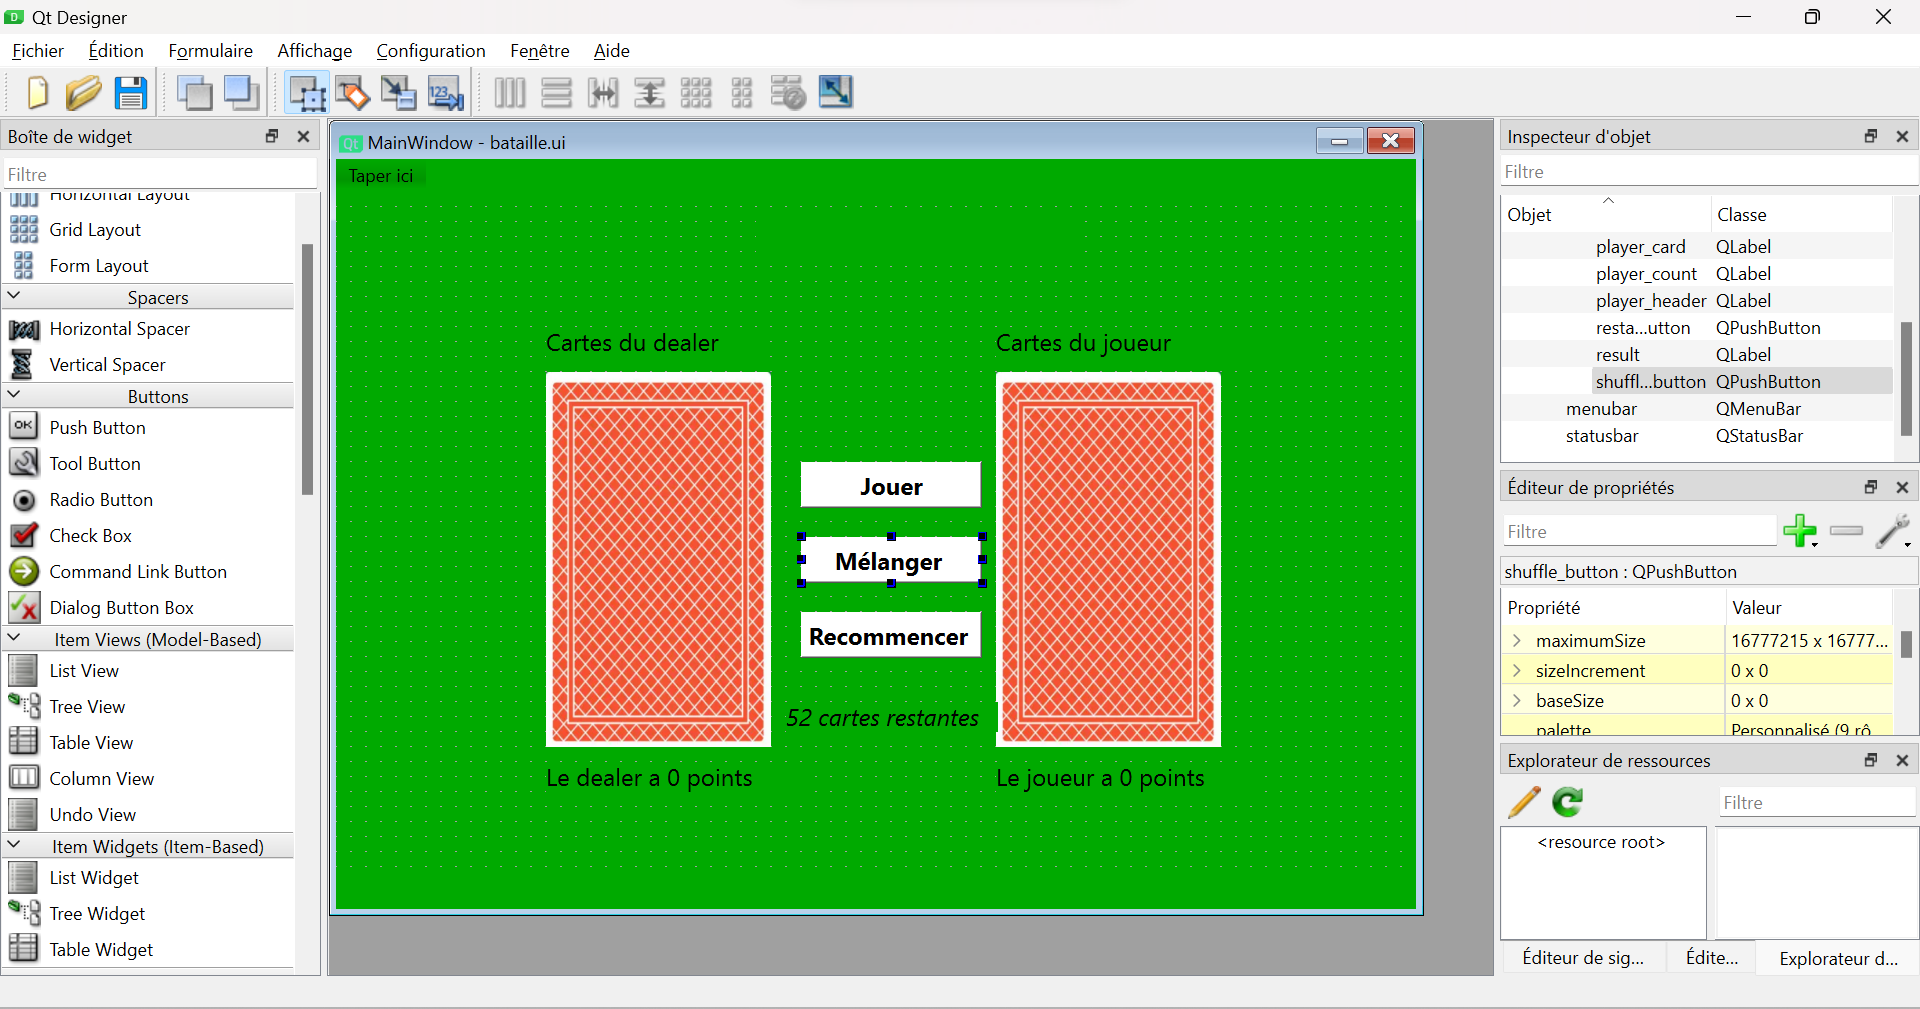Open the Fenêtre menu

[540, 50]
